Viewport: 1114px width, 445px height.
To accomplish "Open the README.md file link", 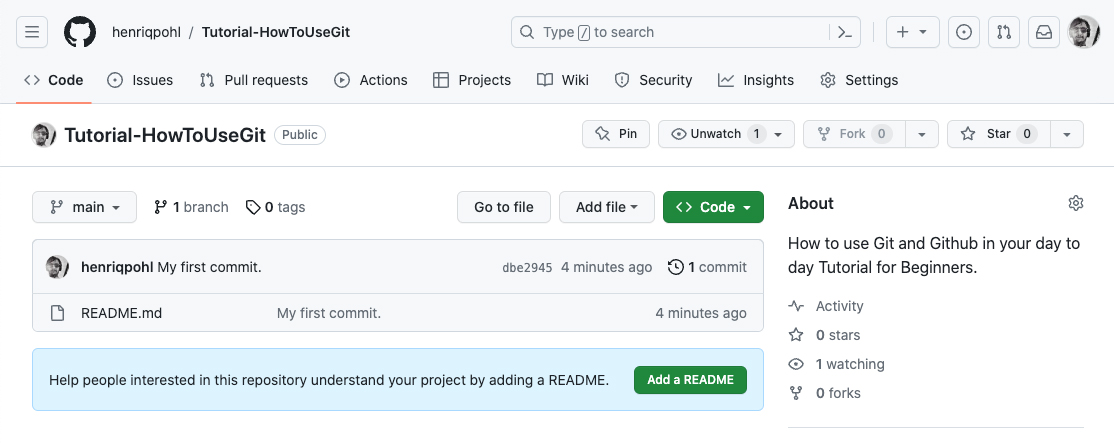I will coord(121,313).
